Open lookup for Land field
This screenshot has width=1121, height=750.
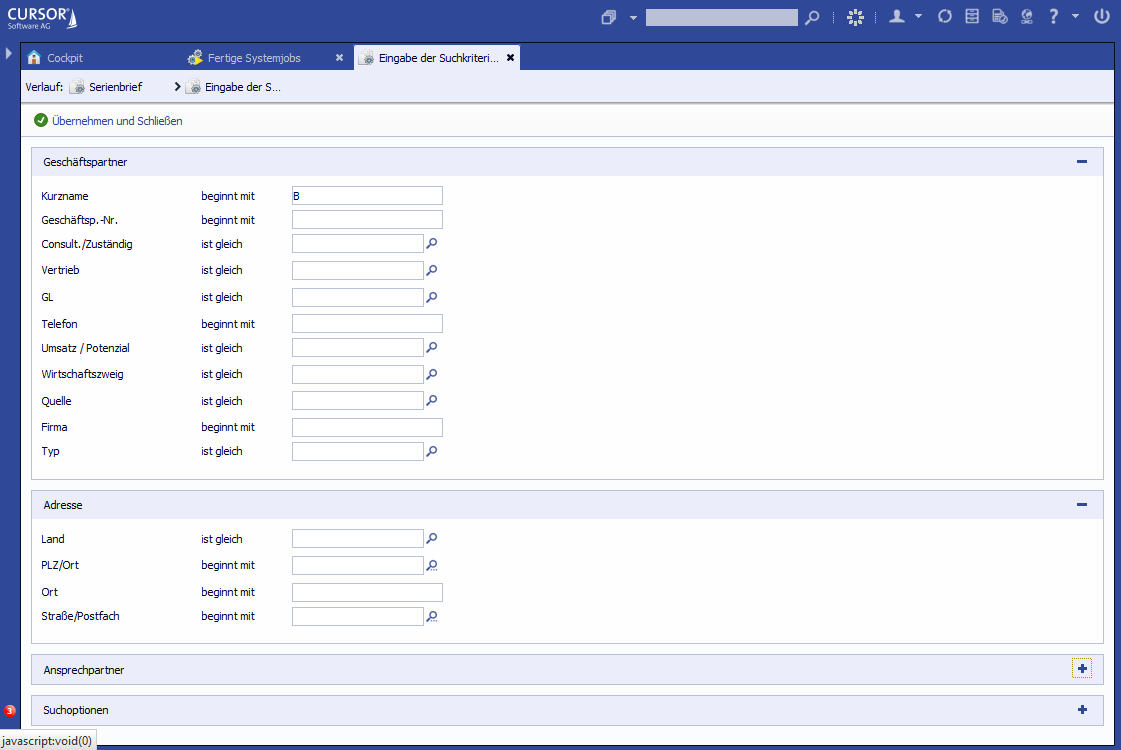click(432, 539)
